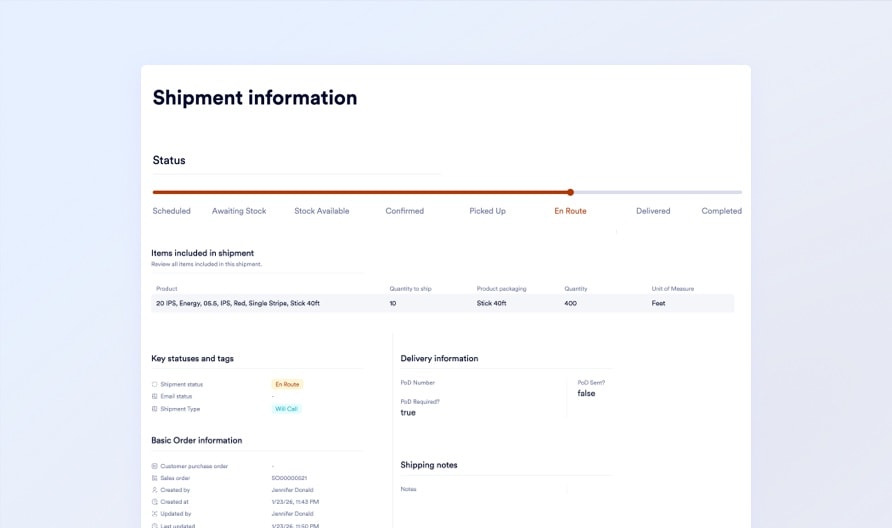Click the Unit of Measure column header
This screenshot has height=528, width=892.
coord(672,288)
